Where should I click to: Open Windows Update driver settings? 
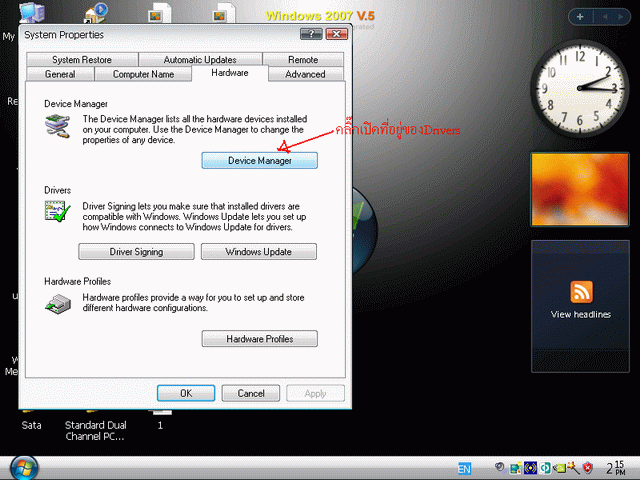[x=259, y=251]
